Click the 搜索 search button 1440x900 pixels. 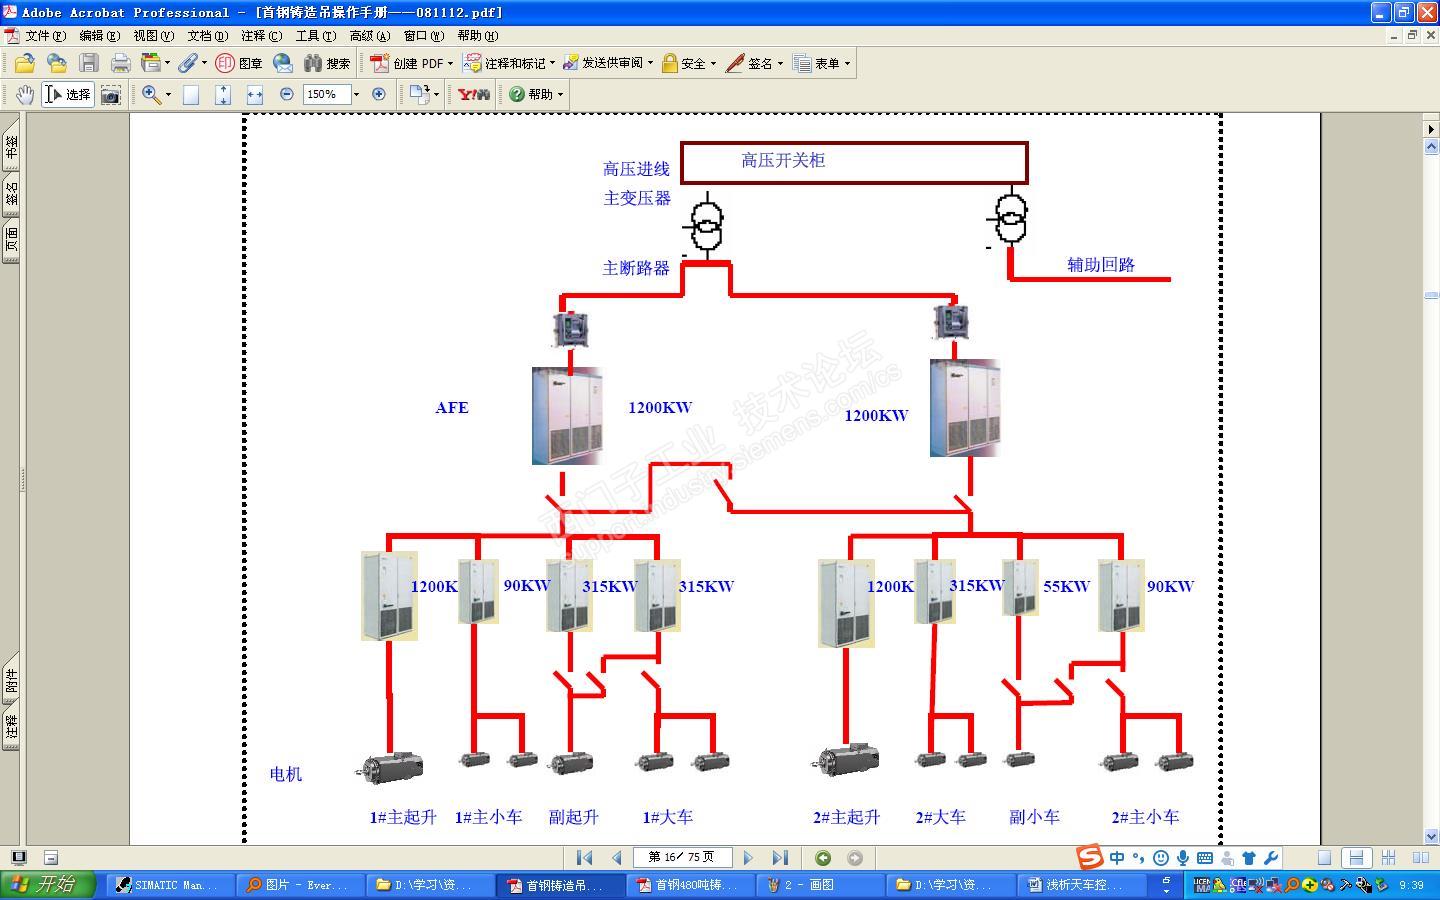(x=327, y=63)
